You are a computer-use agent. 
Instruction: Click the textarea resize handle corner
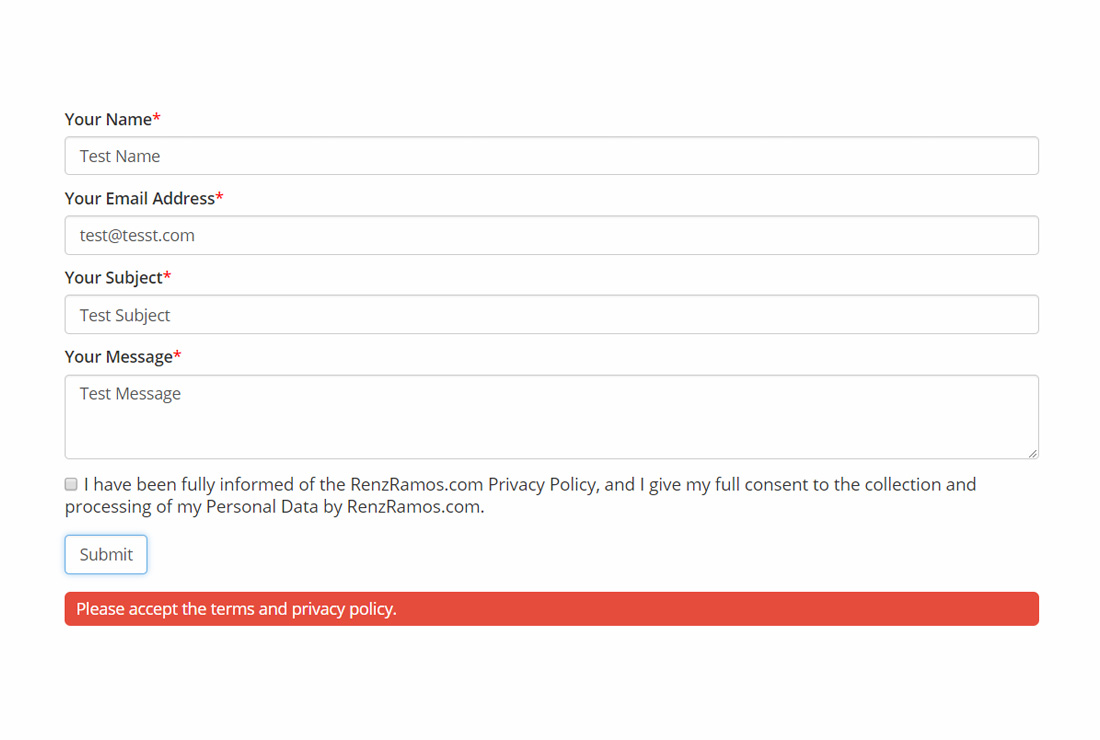coord(1033,454)
